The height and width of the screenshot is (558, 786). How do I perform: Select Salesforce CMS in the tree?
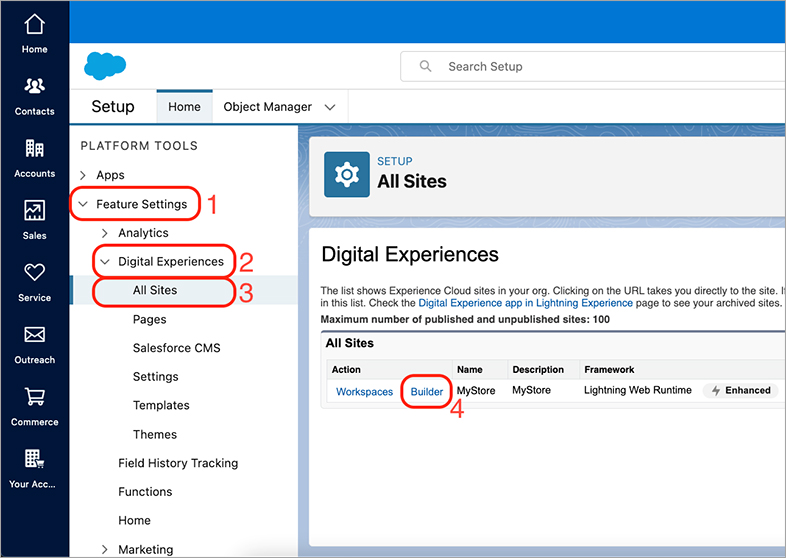click(176, 348)
